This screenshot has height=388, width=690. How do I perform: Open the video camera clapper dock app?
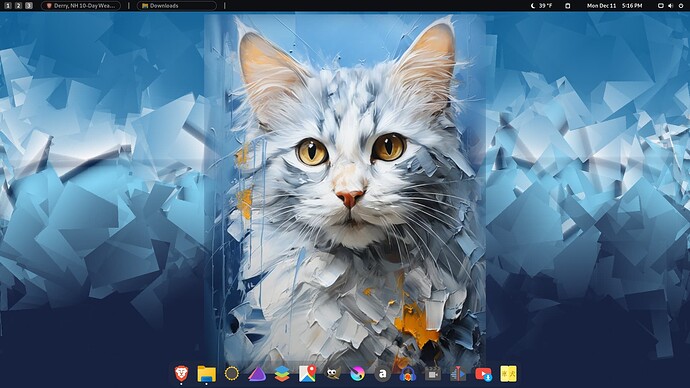tap(433, 374)
